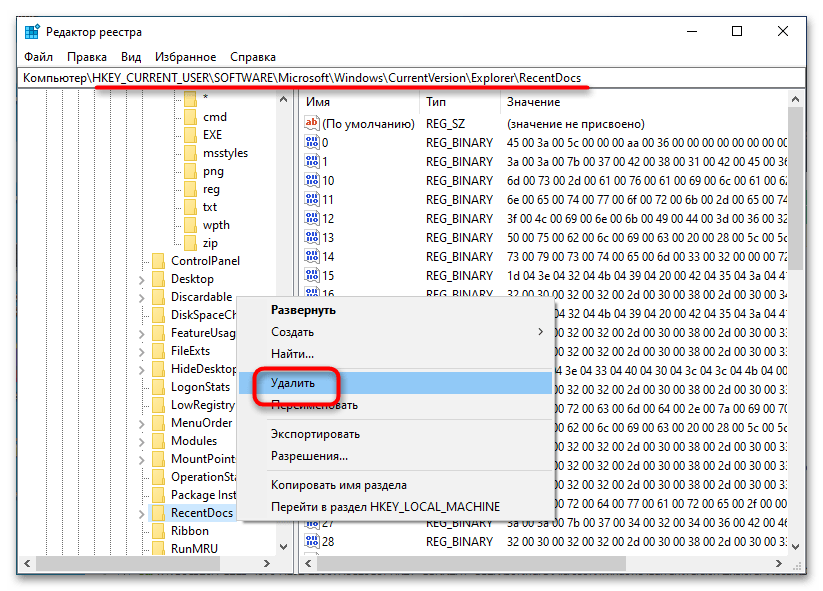
Task: Expand the FileExts key
Action: coord(142,352)
